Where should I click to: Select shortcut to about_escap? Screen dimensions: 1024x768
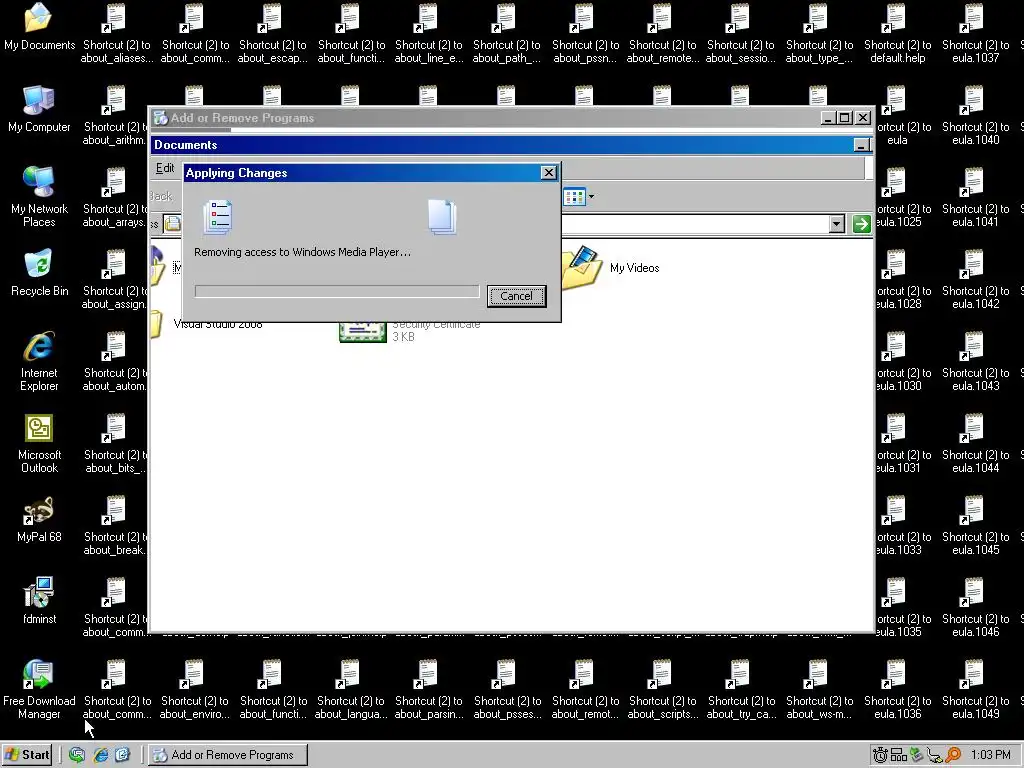[x=272, y=34]
